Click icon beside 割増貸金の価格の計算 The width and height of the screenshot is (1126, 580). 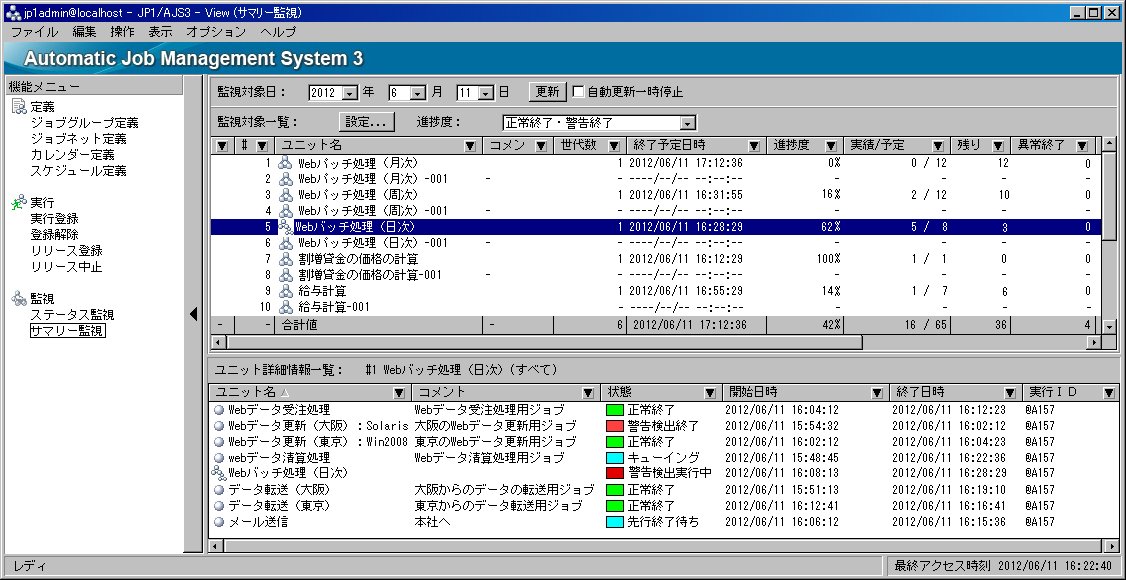click(286, 259)
